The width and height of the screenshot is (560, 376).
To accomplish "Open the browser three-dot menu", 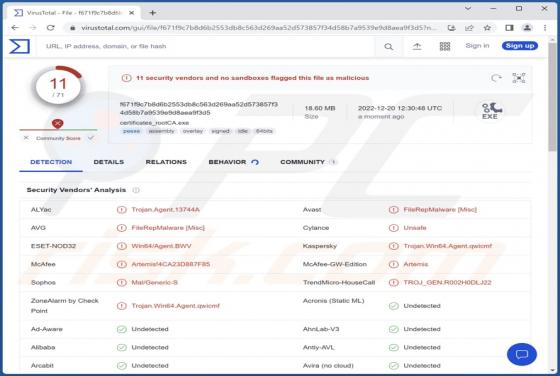I will [x=545, y=28].
